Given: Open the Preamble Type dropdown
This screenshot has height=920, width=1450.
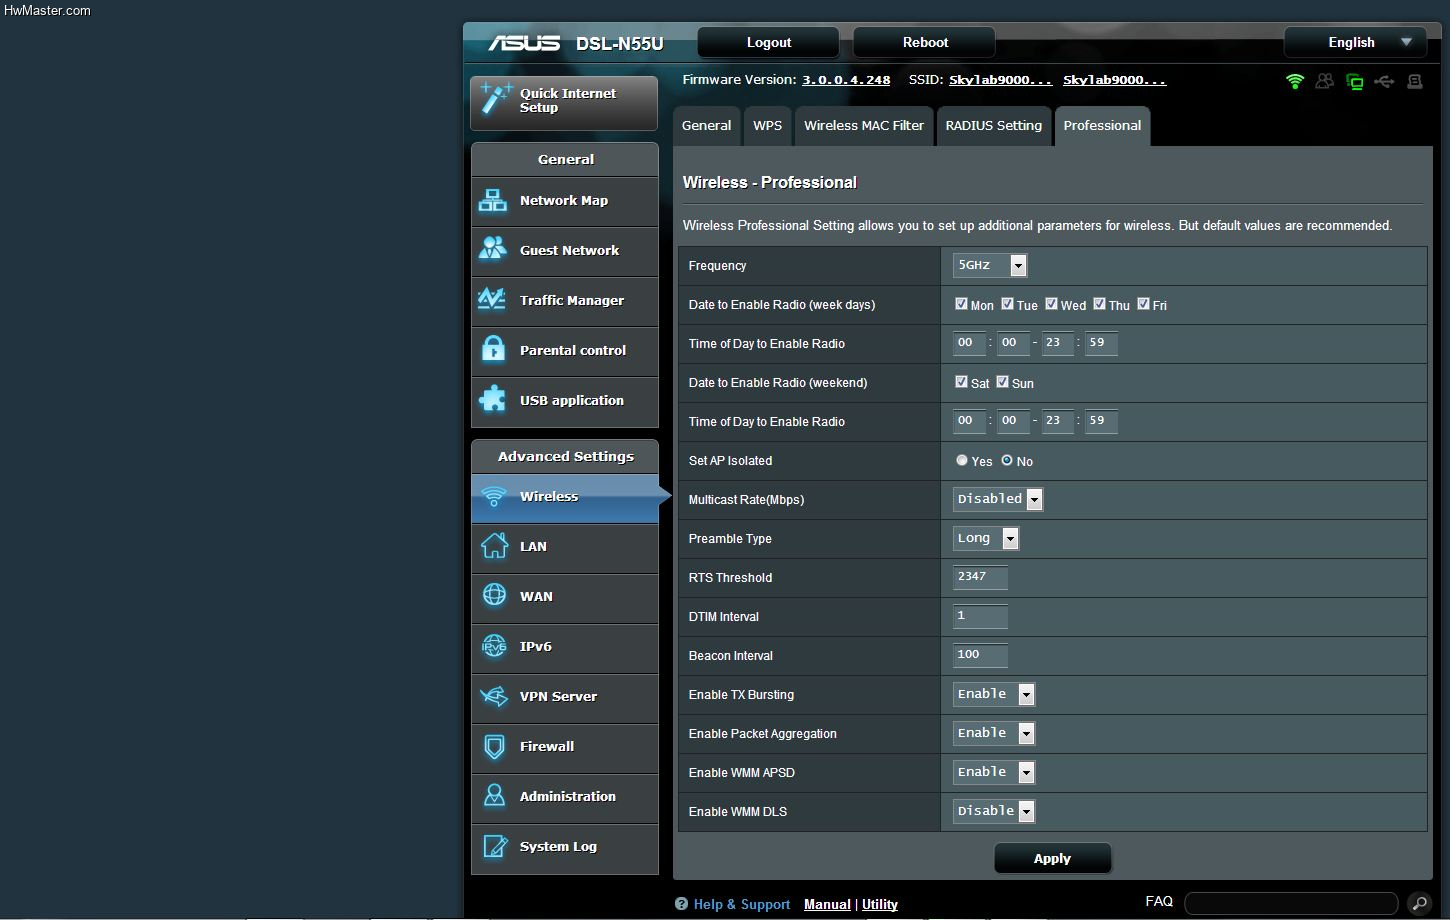Looking at the screenshot, I should (986, 538).
